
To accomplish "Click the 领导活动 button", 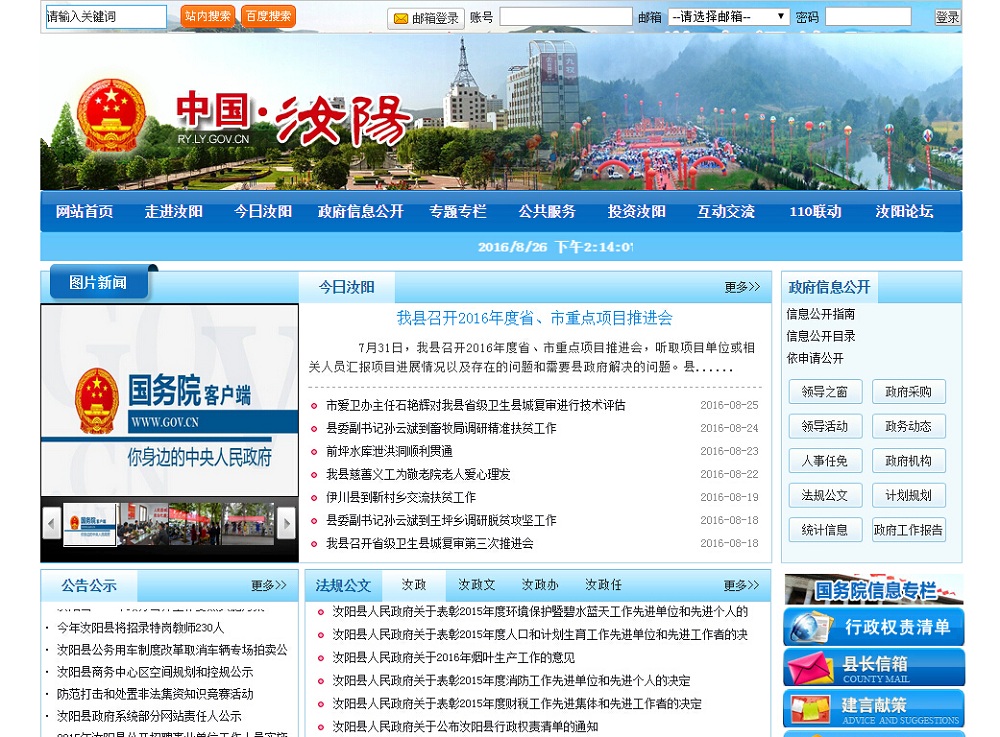I will point(825,426).
